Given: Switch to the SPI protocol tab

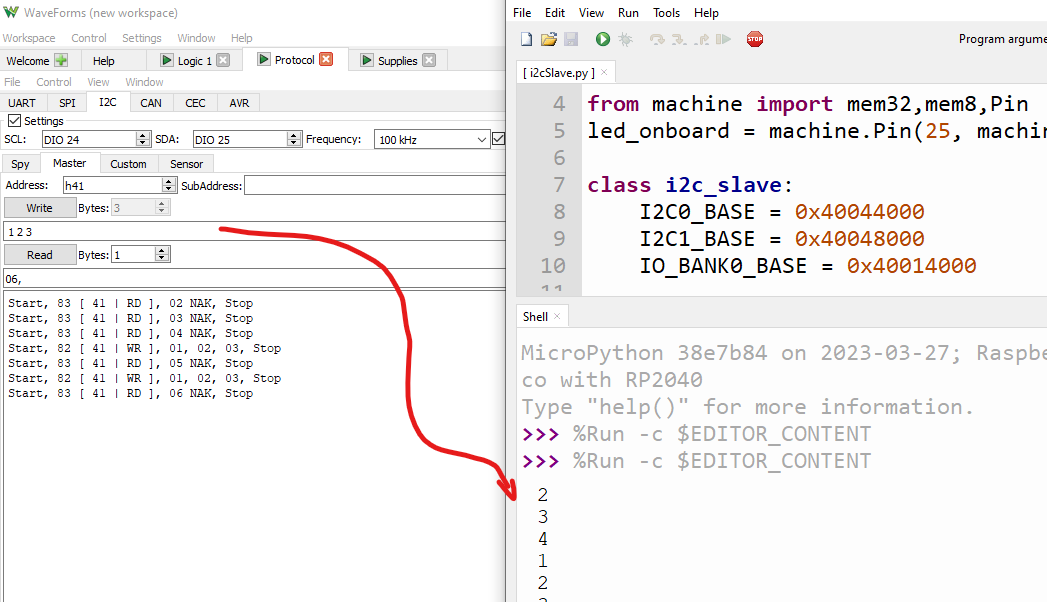Looking at the screenshot, I should click(x=67, y=102).
